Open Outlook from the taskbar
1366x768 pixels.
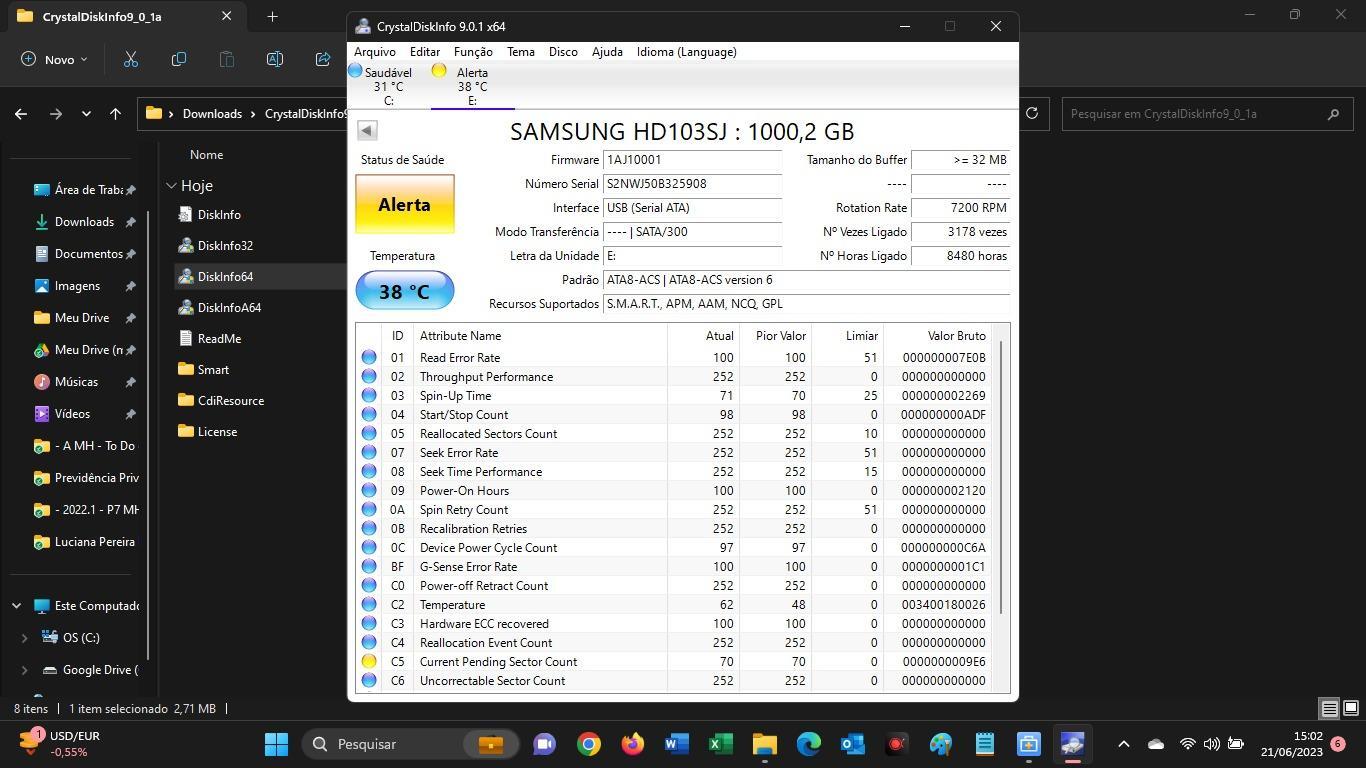click(853, 744)
